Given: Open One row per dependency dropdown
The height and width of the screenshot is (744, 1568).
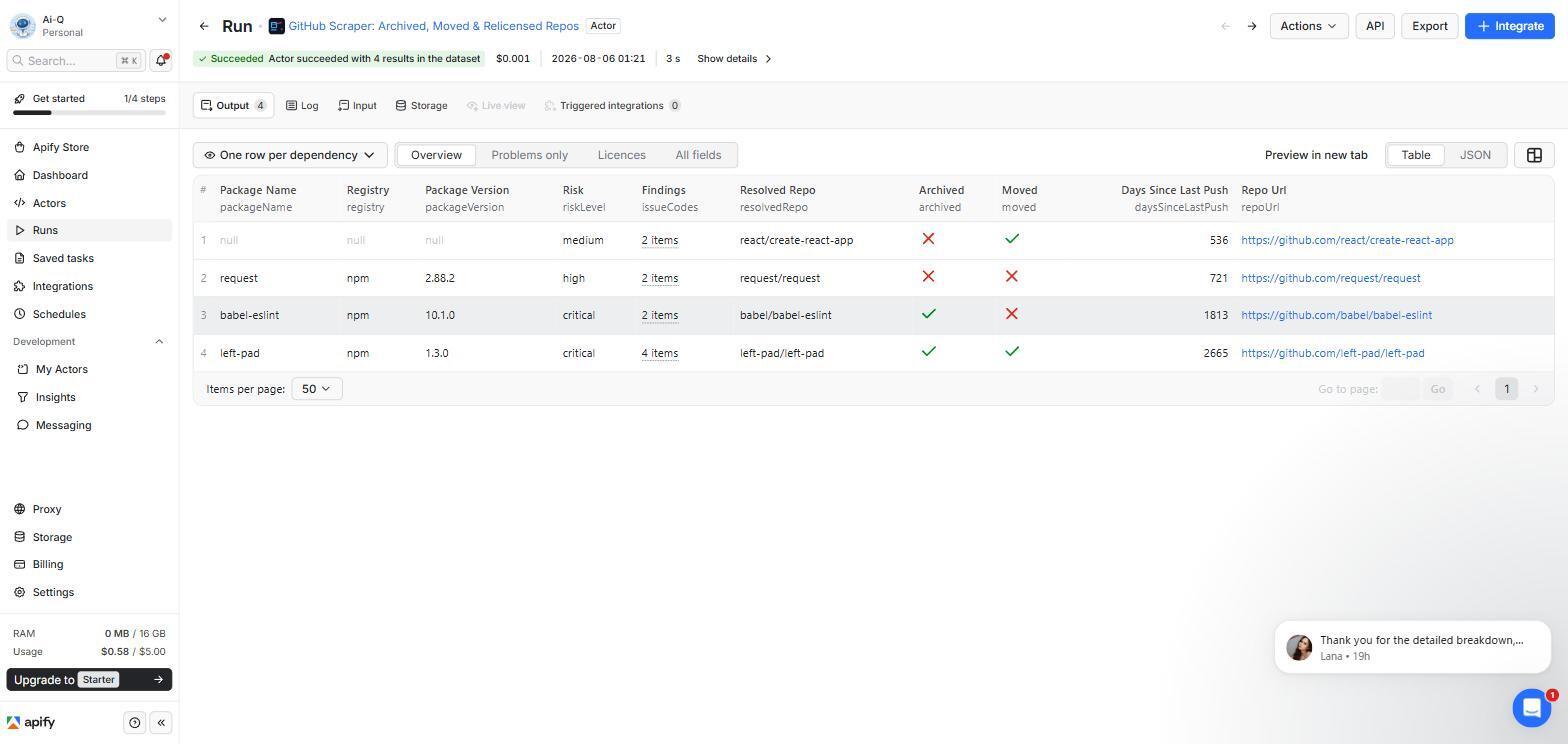Looking at the screenshot, I should click(290, 155).
